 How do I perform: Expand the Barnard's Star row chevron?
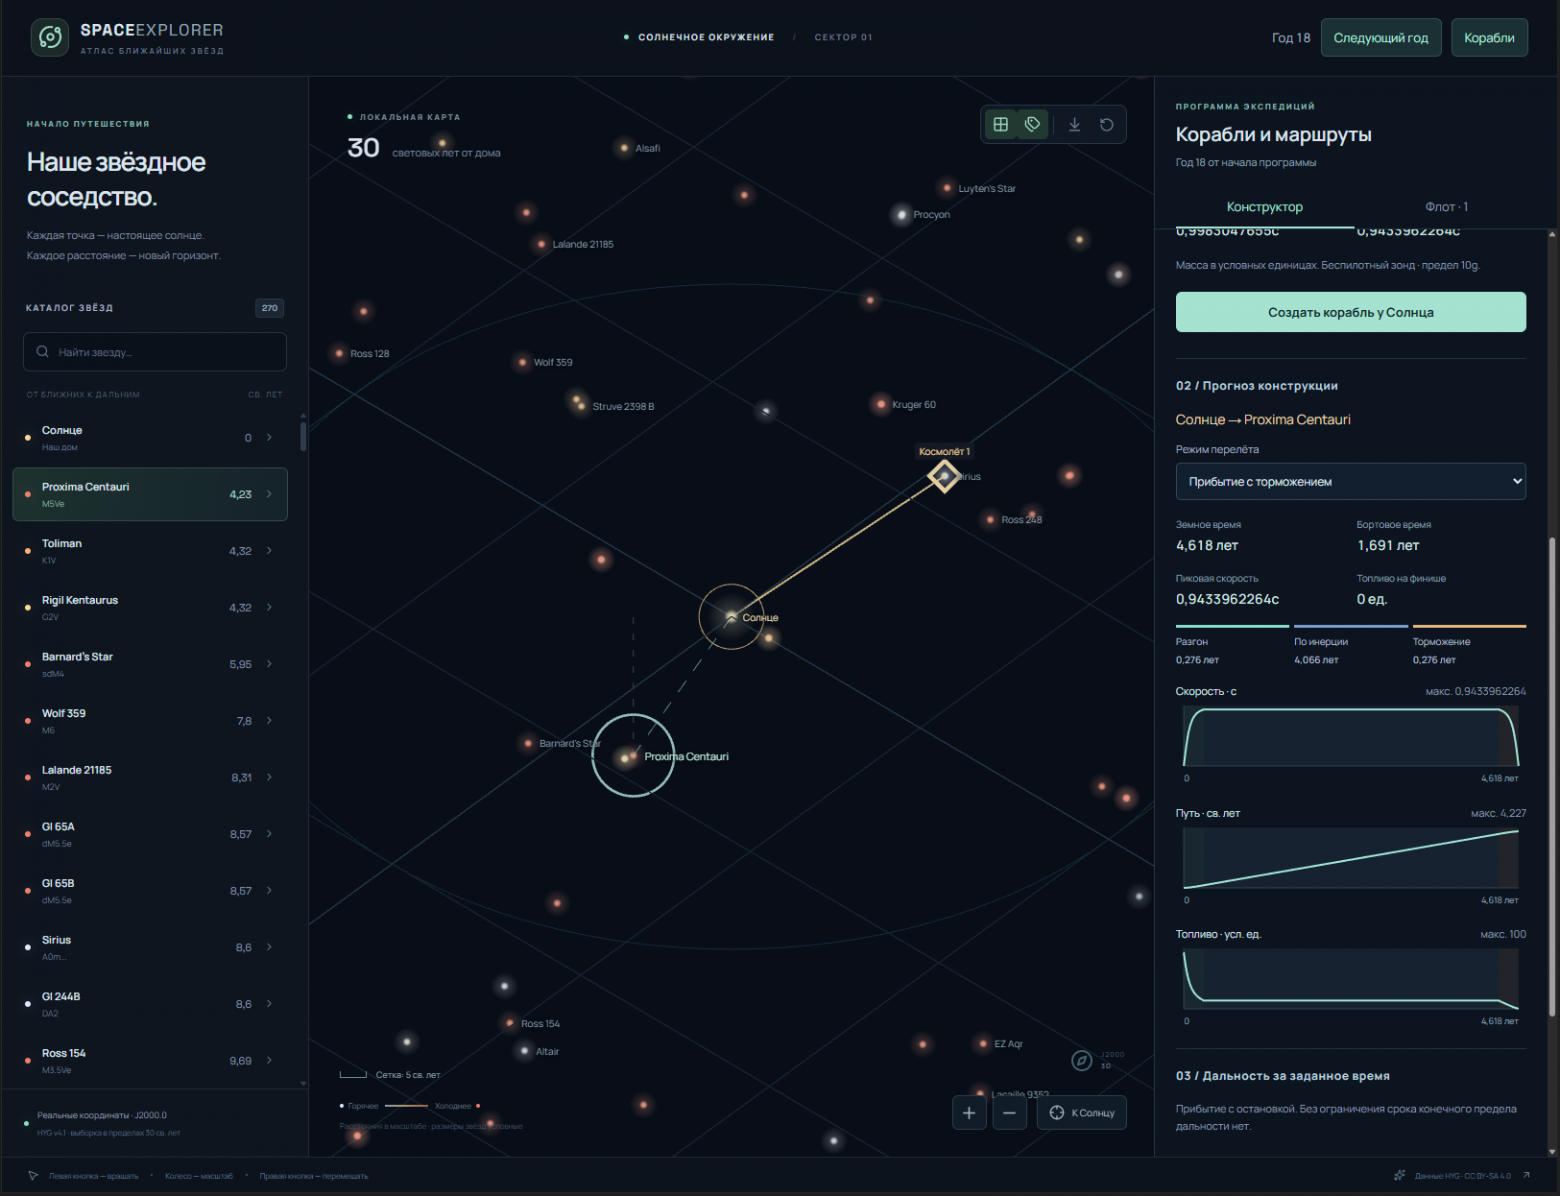269,664
